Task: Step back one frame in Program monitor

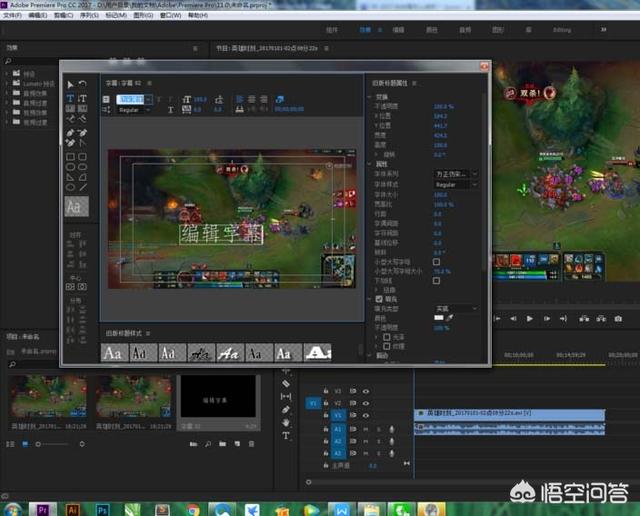Action: 513,318
